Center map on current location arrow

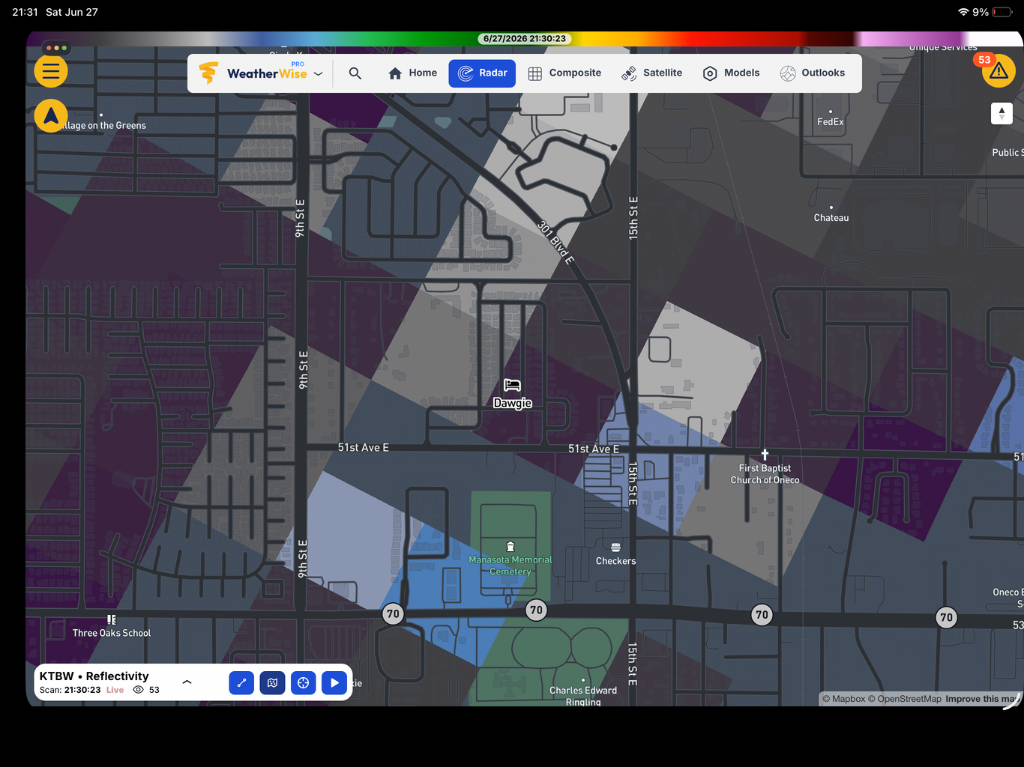click(x=51, y=116)
